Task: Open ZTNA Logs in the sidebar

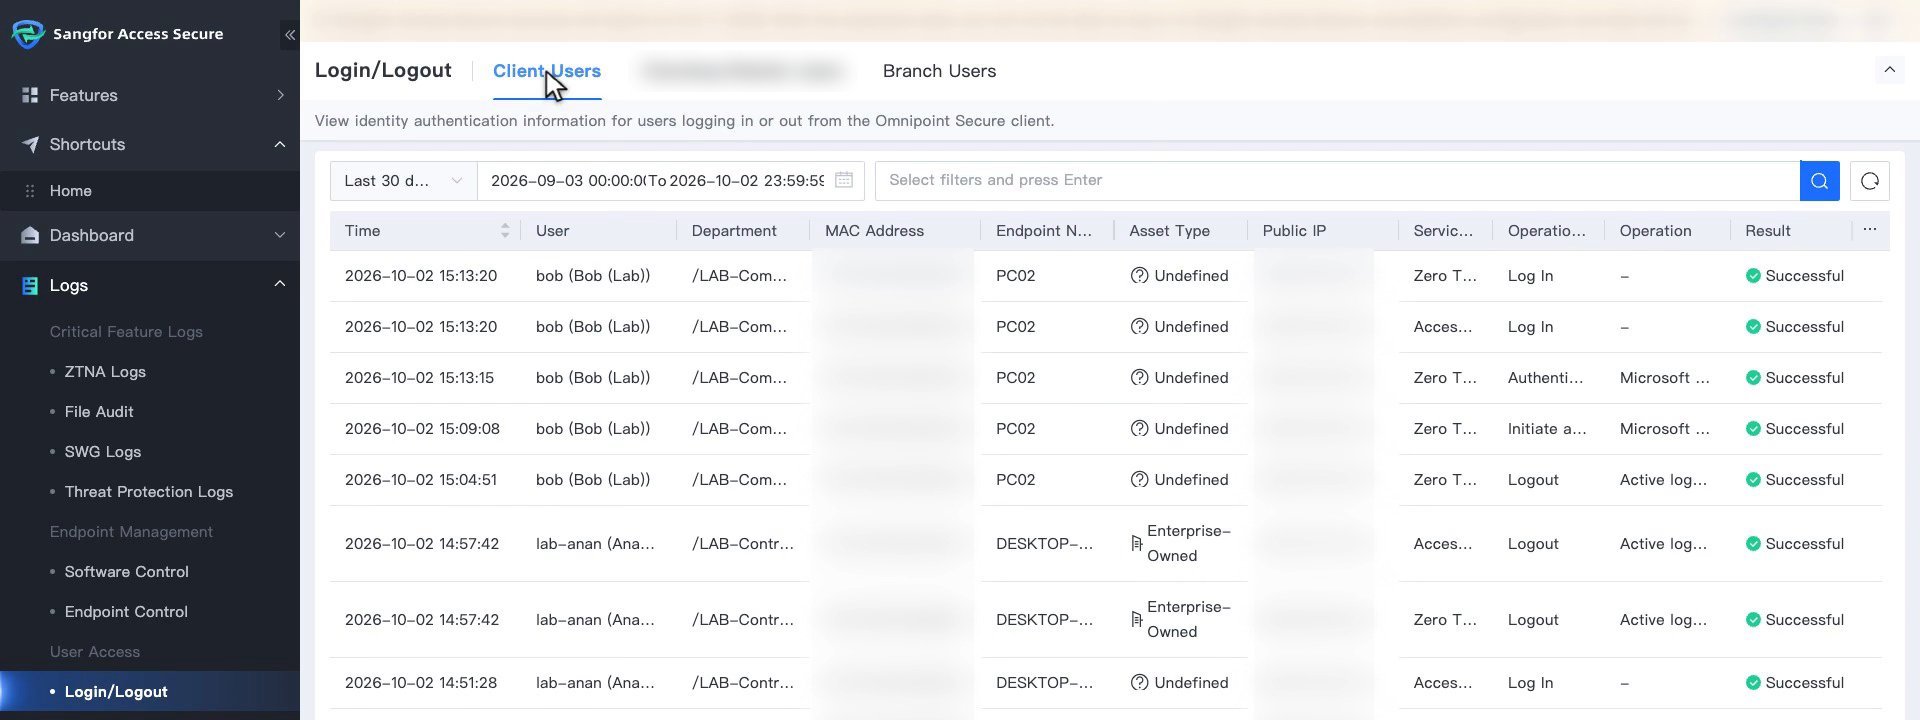Action: pos(105,372)
